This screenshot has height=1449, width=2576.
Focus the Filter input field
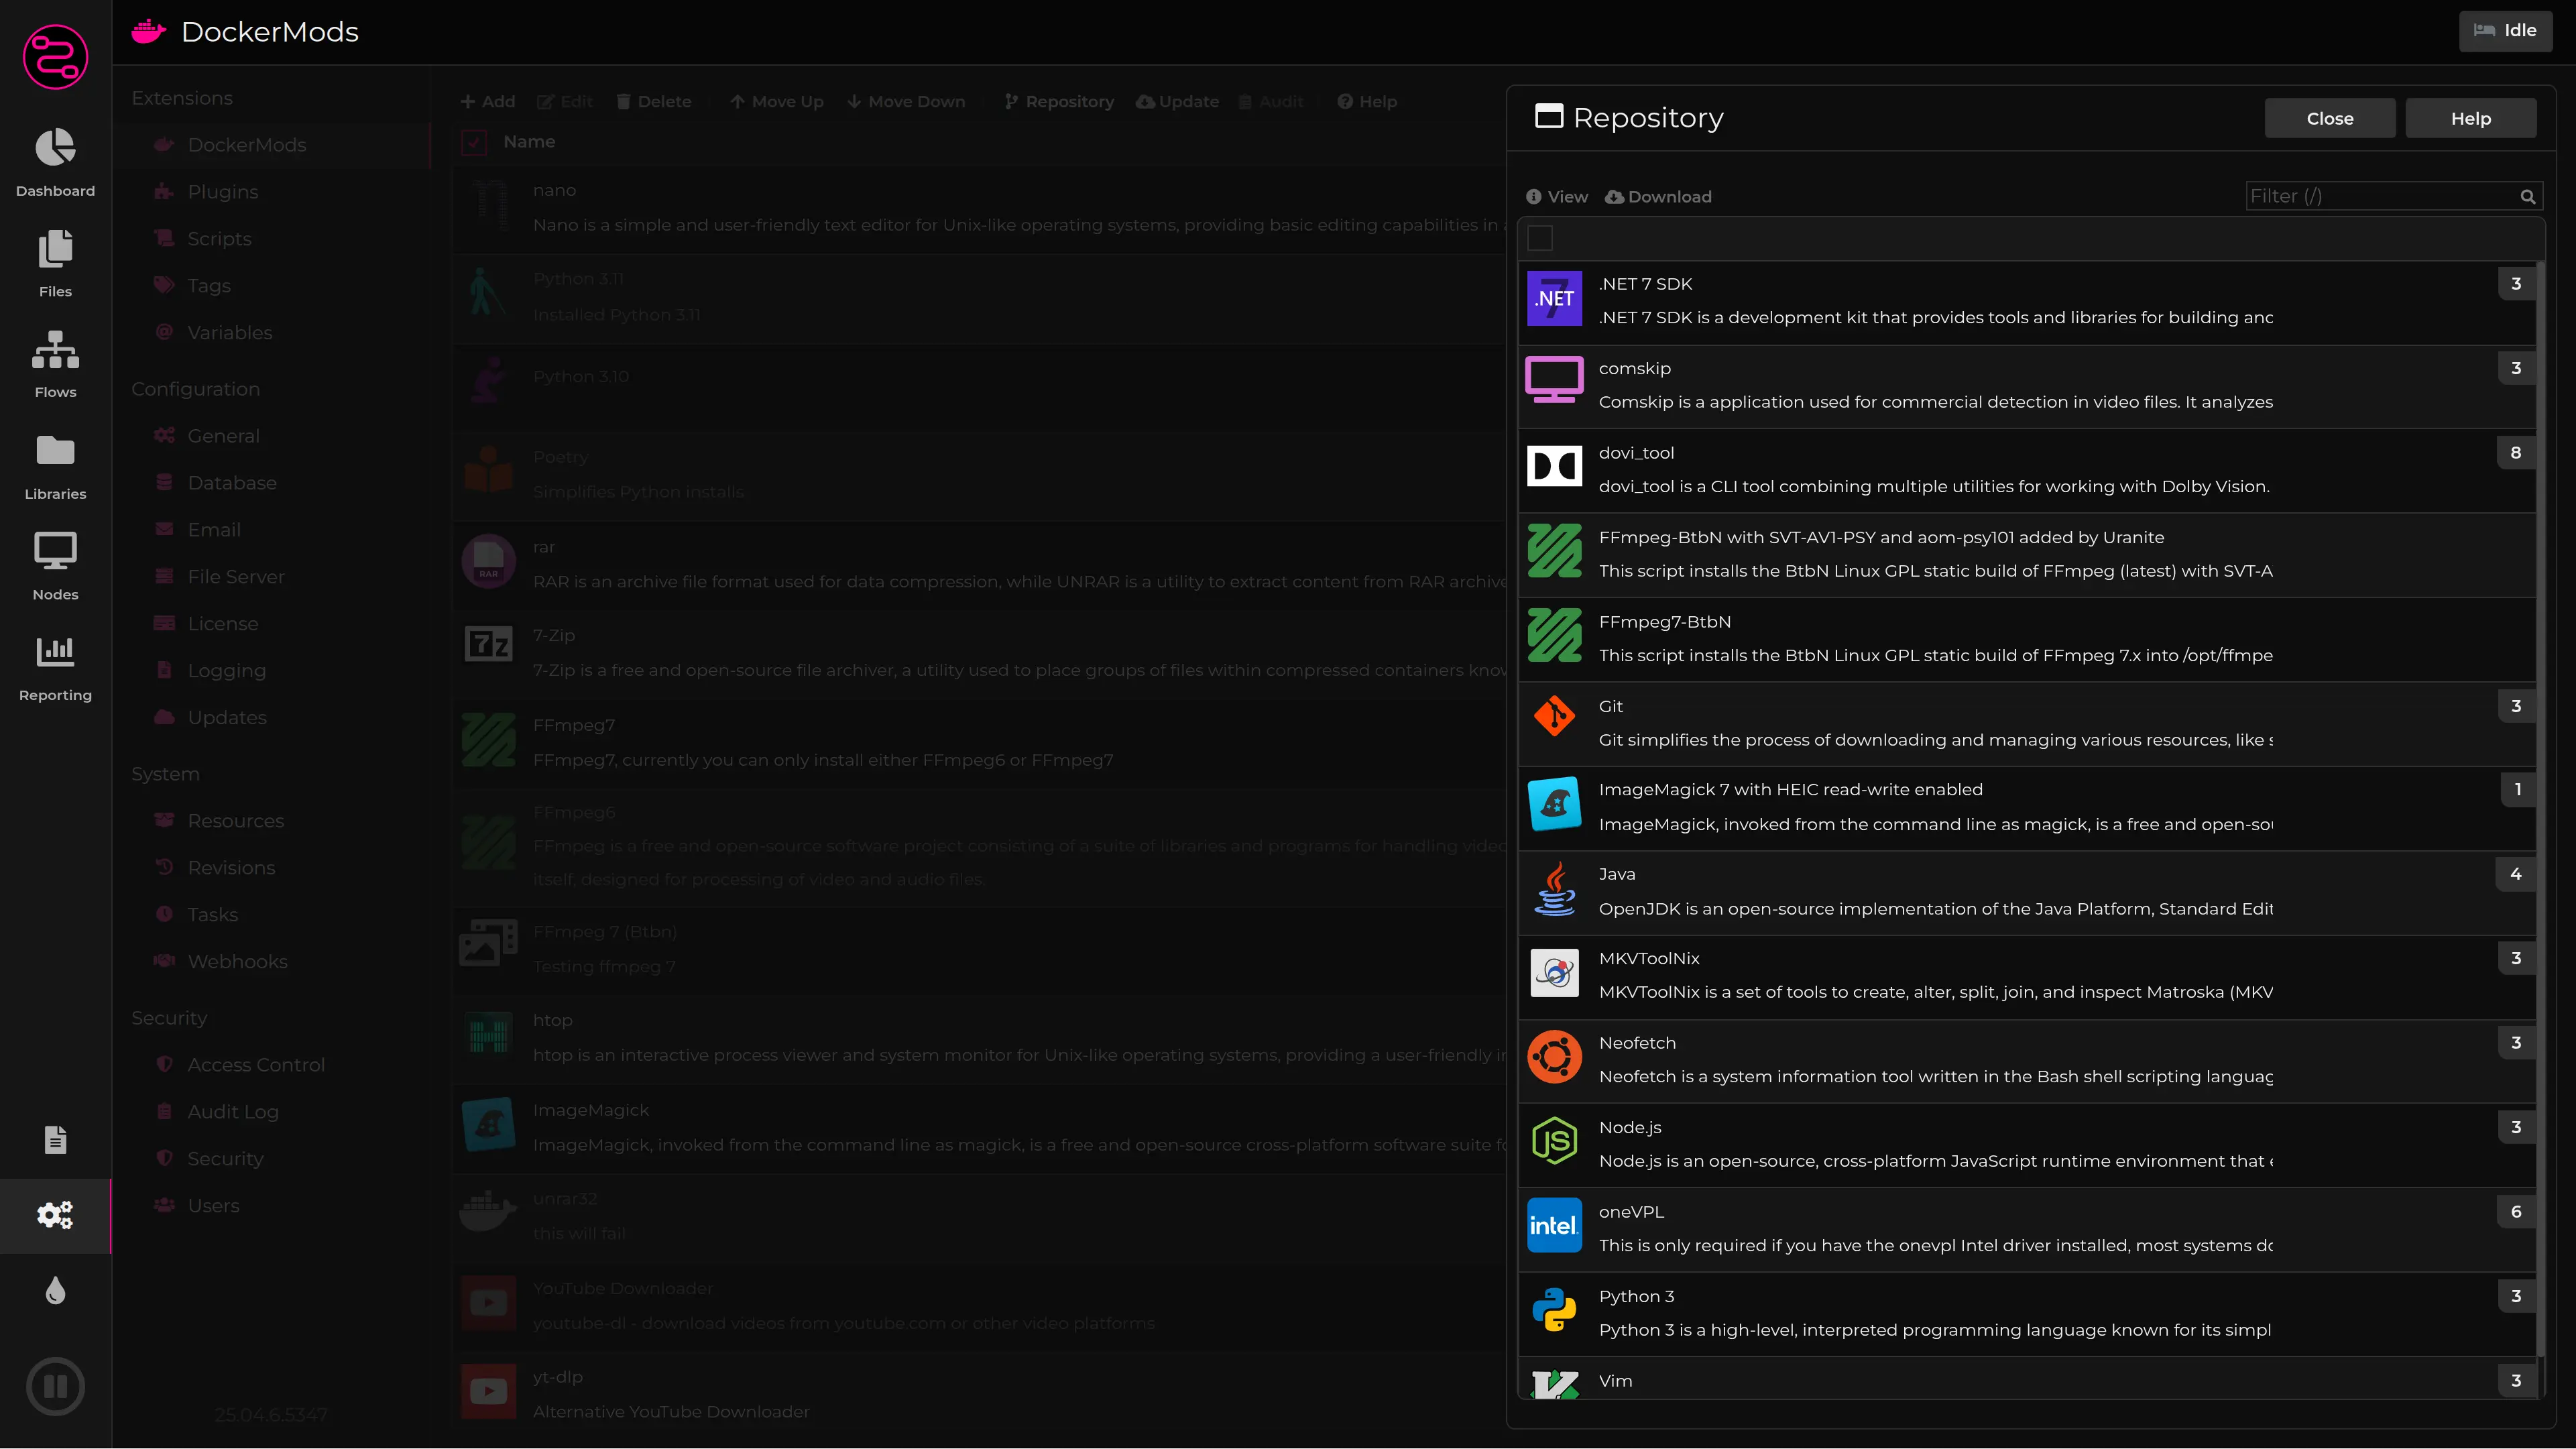pyautogui.click(x=2380, y=197)
